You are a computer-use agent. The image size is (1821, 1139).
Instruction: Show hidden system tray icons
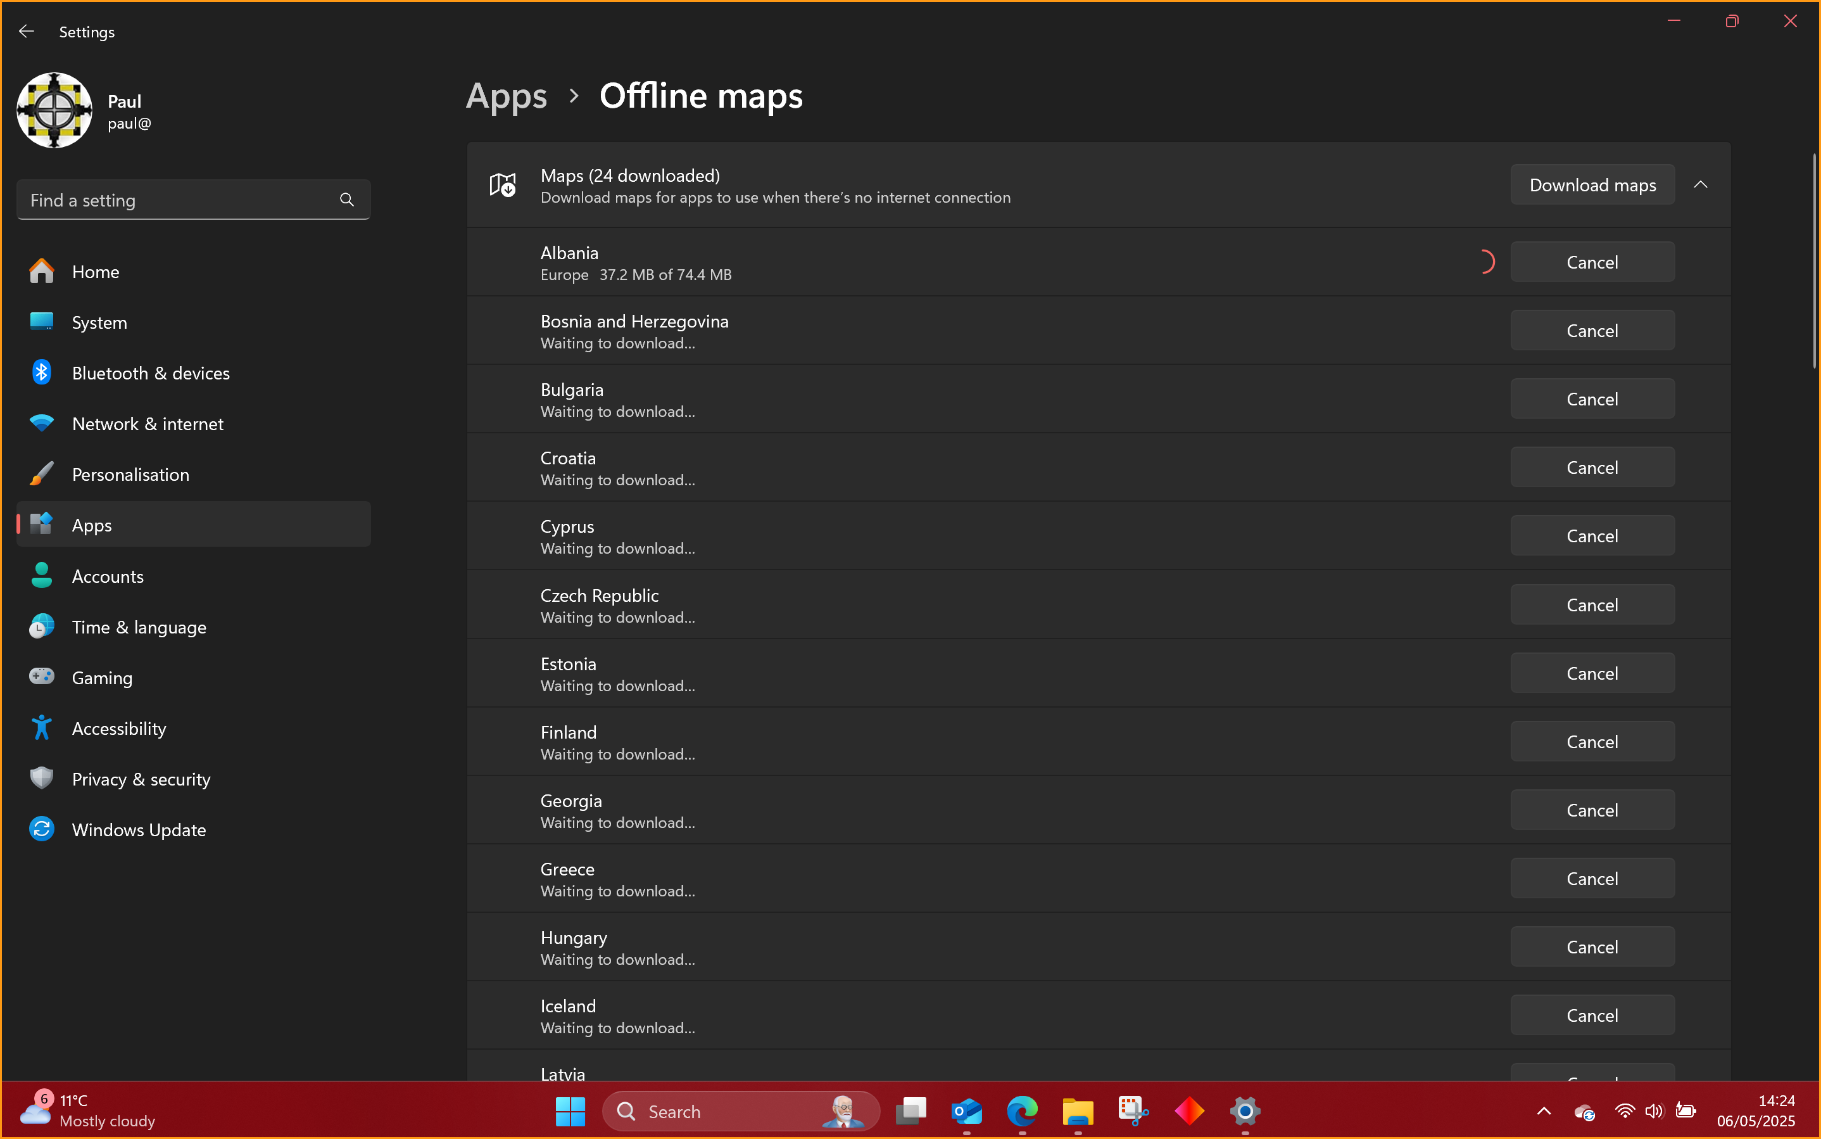click(1543, 1111)
